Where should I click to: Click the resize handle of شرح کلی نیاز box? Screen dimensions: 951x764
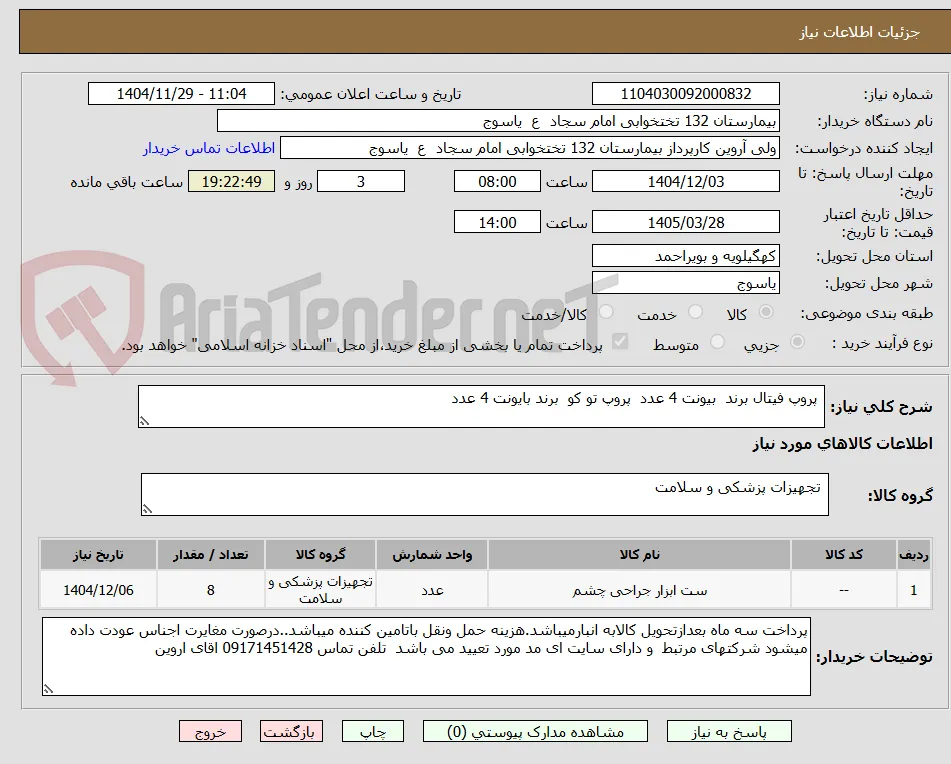click(144, 421)
